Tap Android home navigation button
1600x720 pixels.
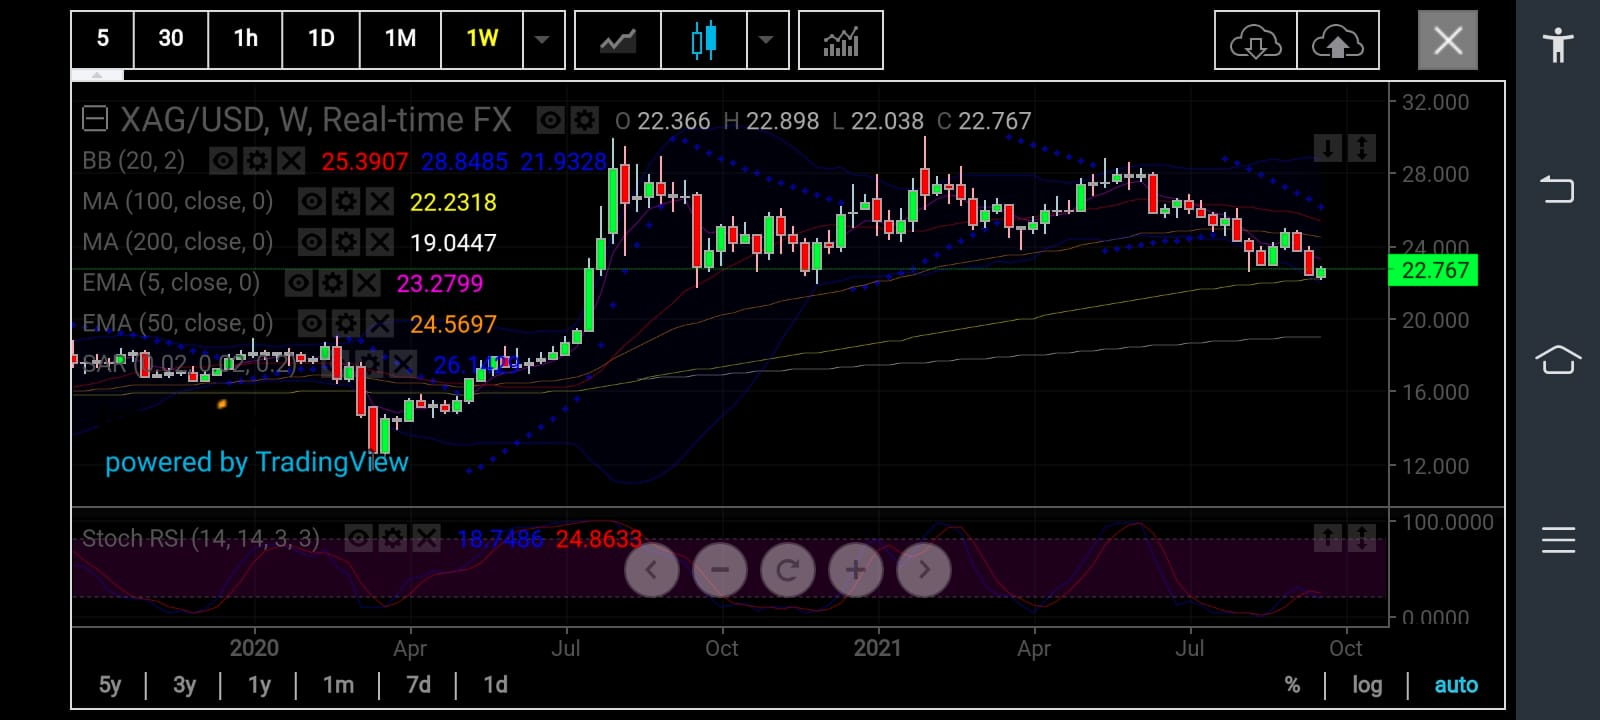1558,359
